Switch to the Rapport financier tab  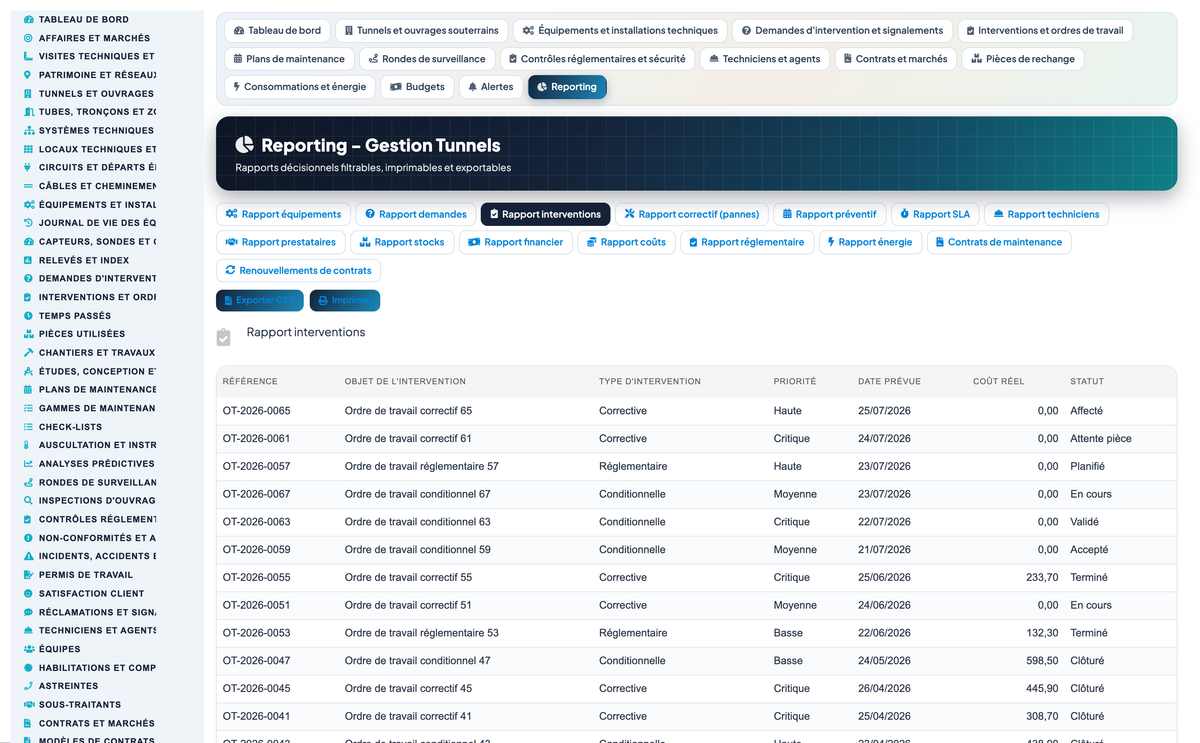coord(515,242)
